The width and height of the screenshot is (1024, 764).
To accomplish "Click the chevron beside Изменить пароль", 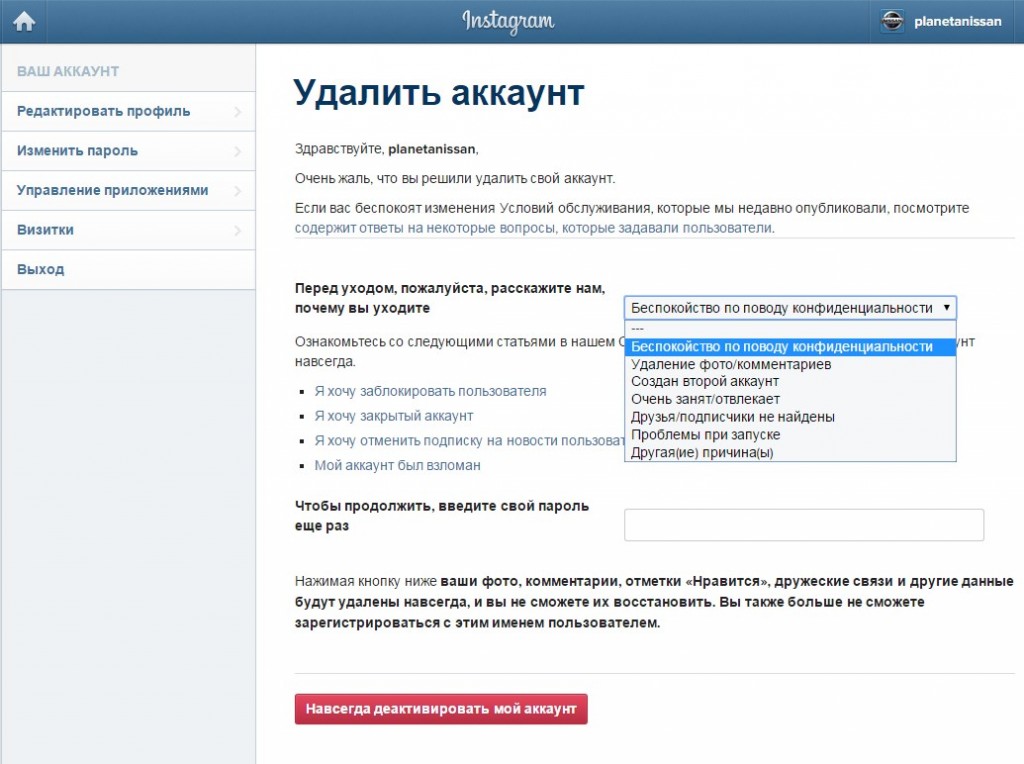I will tap(238, 151).
